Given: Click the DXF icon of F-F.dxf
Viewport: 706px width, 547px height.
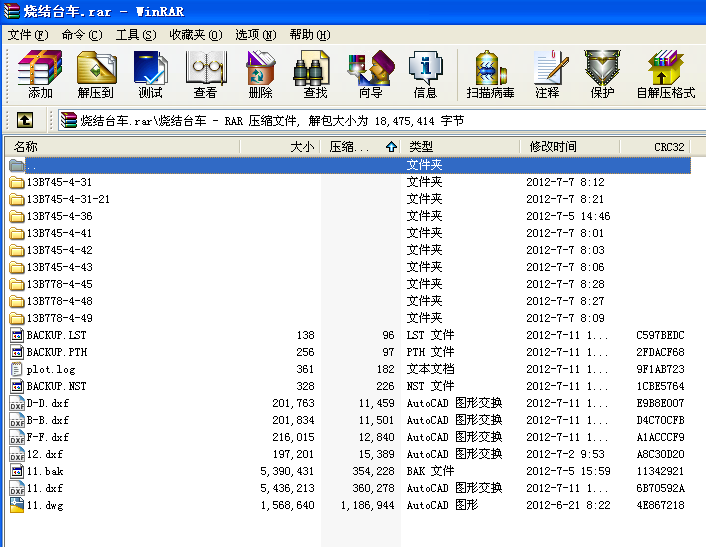Looking at the screenshot, I should 17,437.
